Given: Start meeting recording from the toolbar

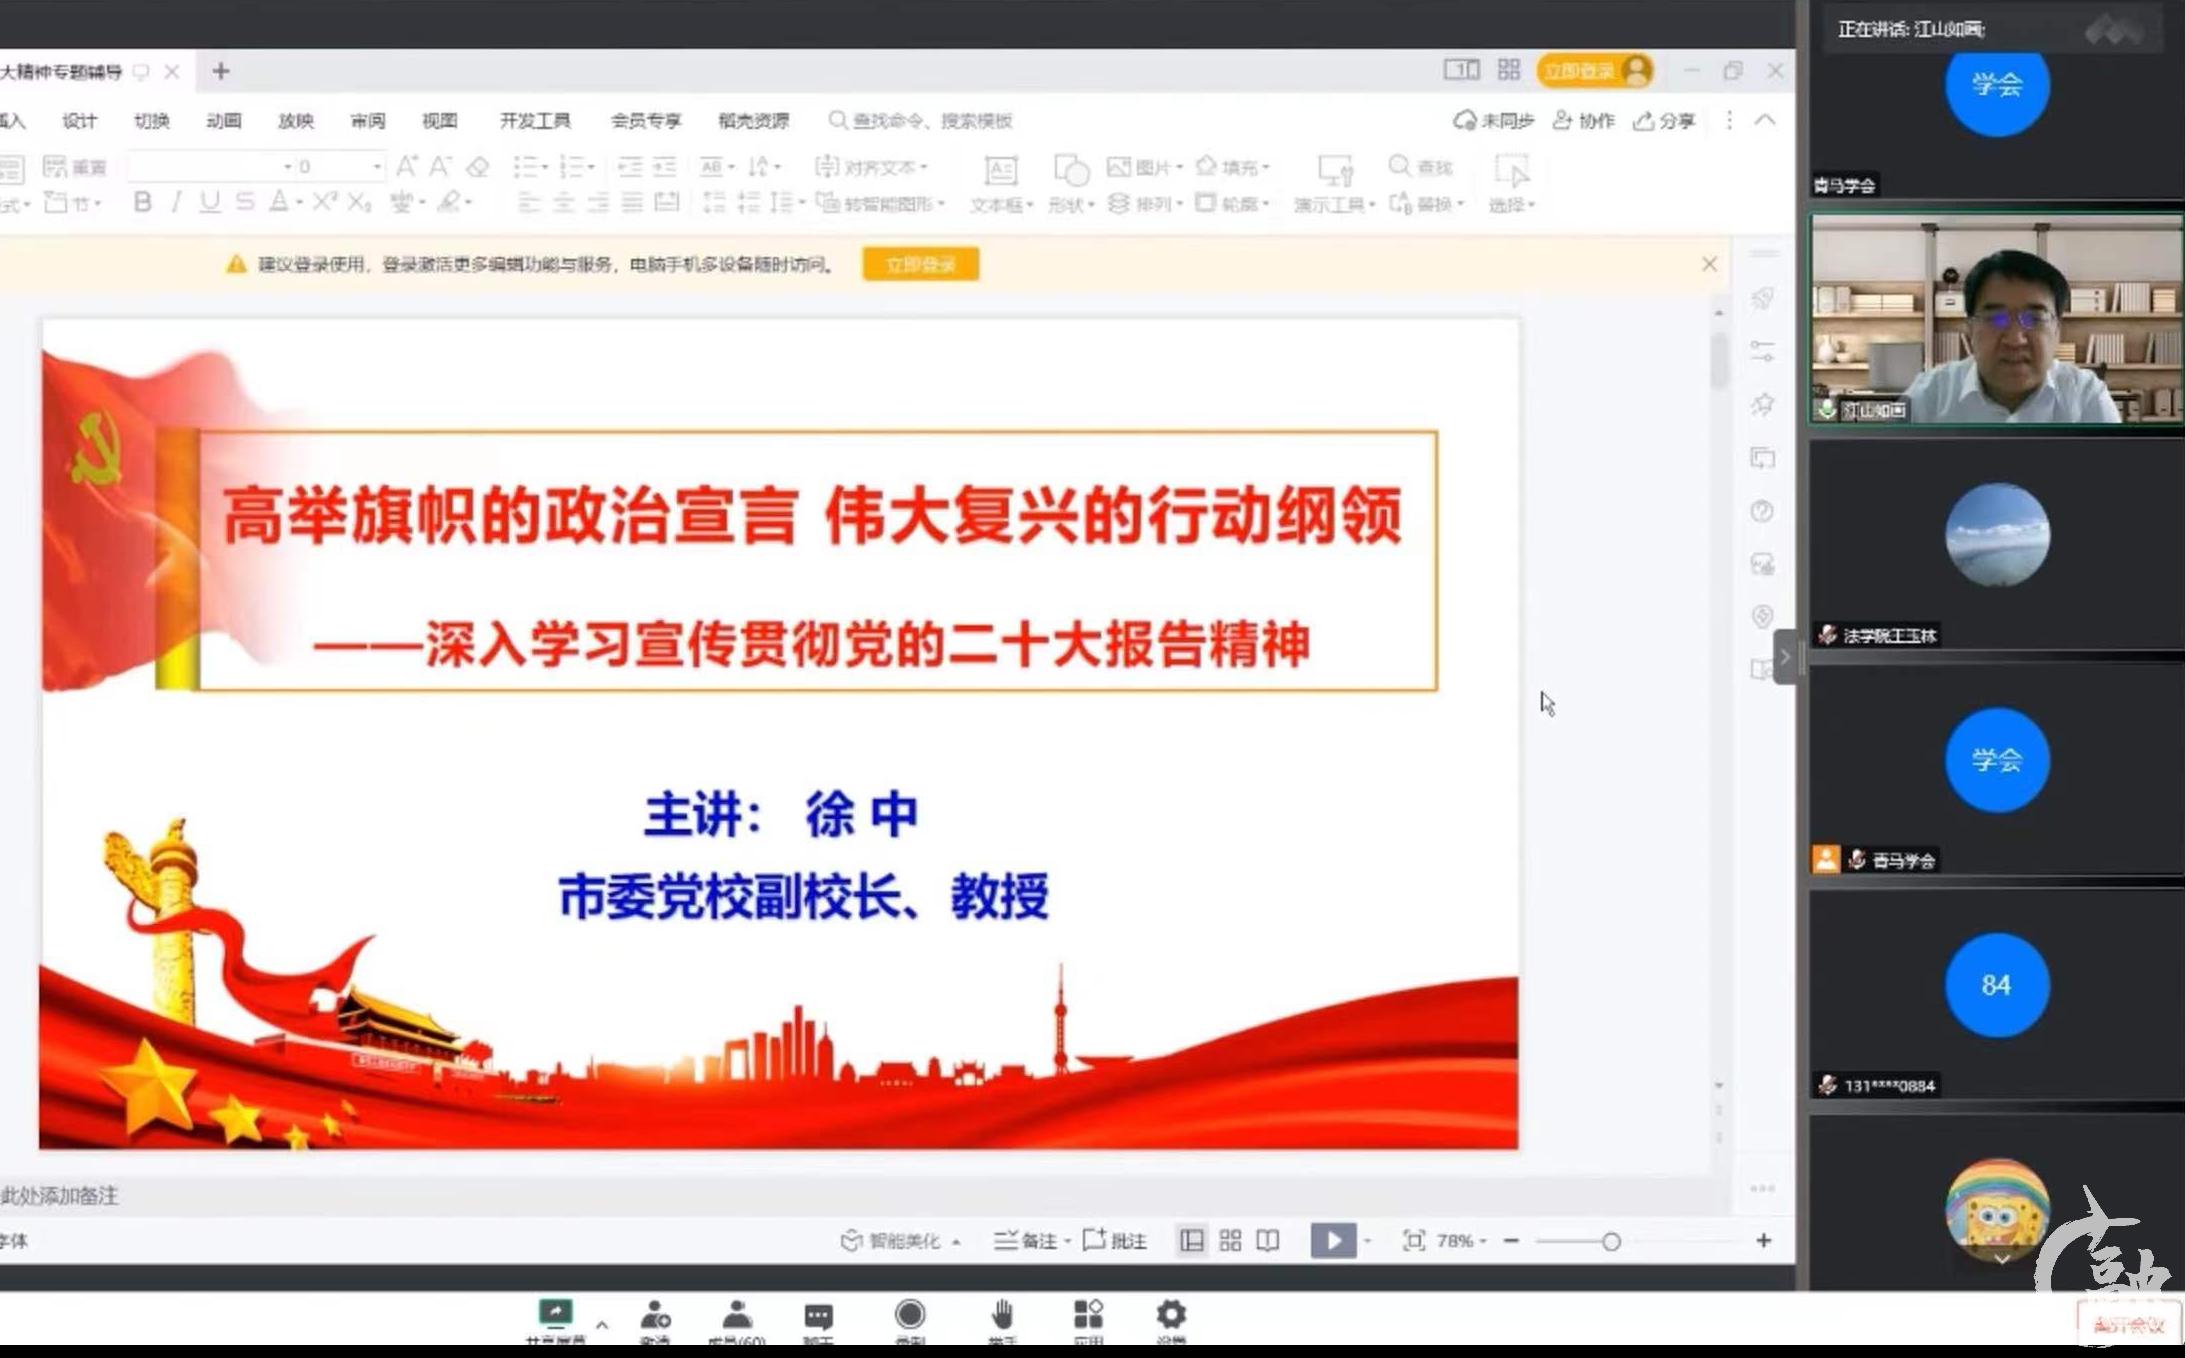Looking at the screenshot, I should [909, 1315].
